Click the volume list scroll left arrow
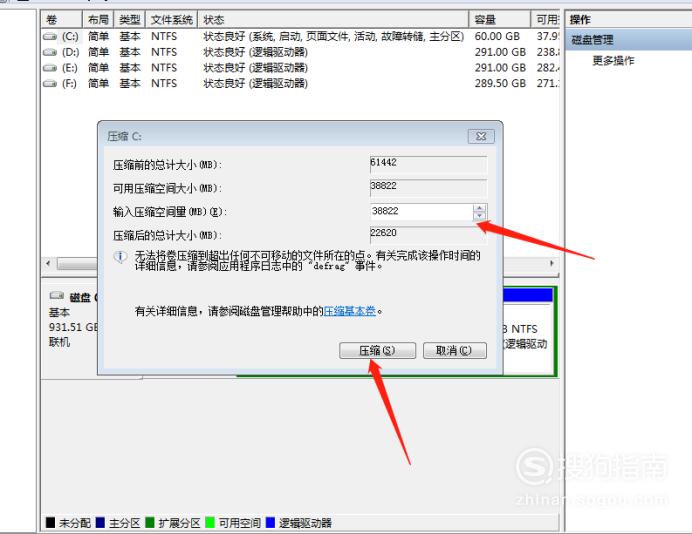Viewport: 692px width, 534px height. click(48, 263)
